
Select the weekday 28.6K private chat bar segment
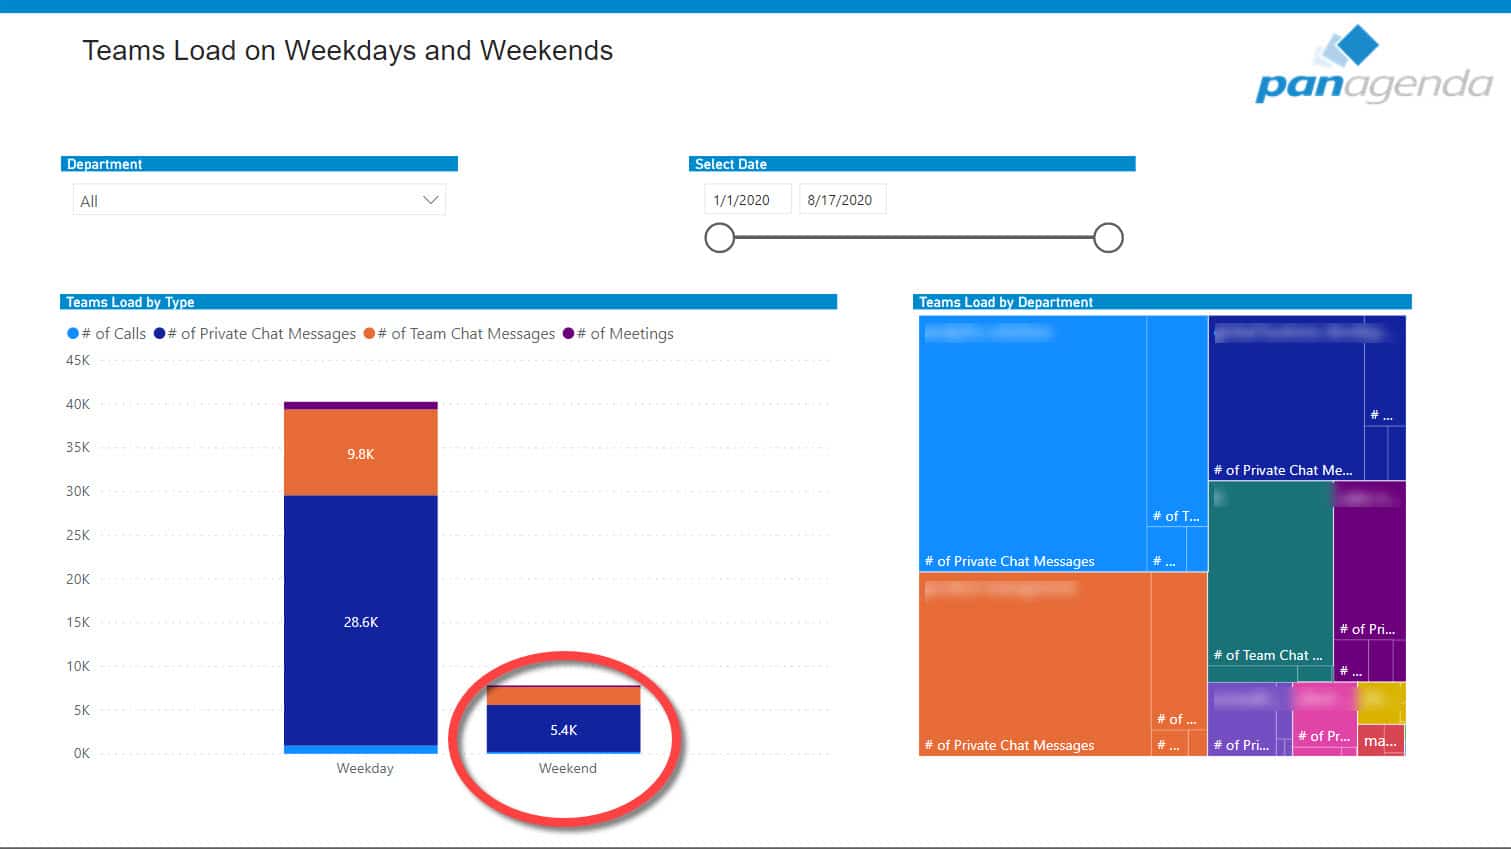click(360, 620)
